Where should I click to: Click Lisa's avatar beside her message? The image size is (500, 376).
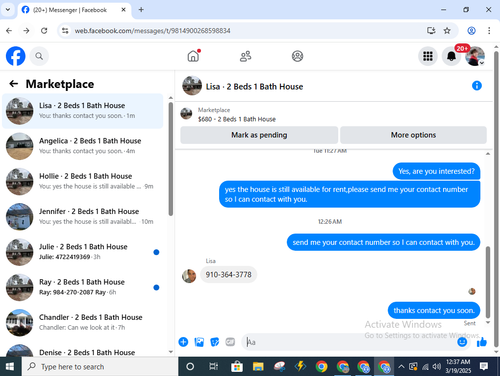[x=189, y=276]
